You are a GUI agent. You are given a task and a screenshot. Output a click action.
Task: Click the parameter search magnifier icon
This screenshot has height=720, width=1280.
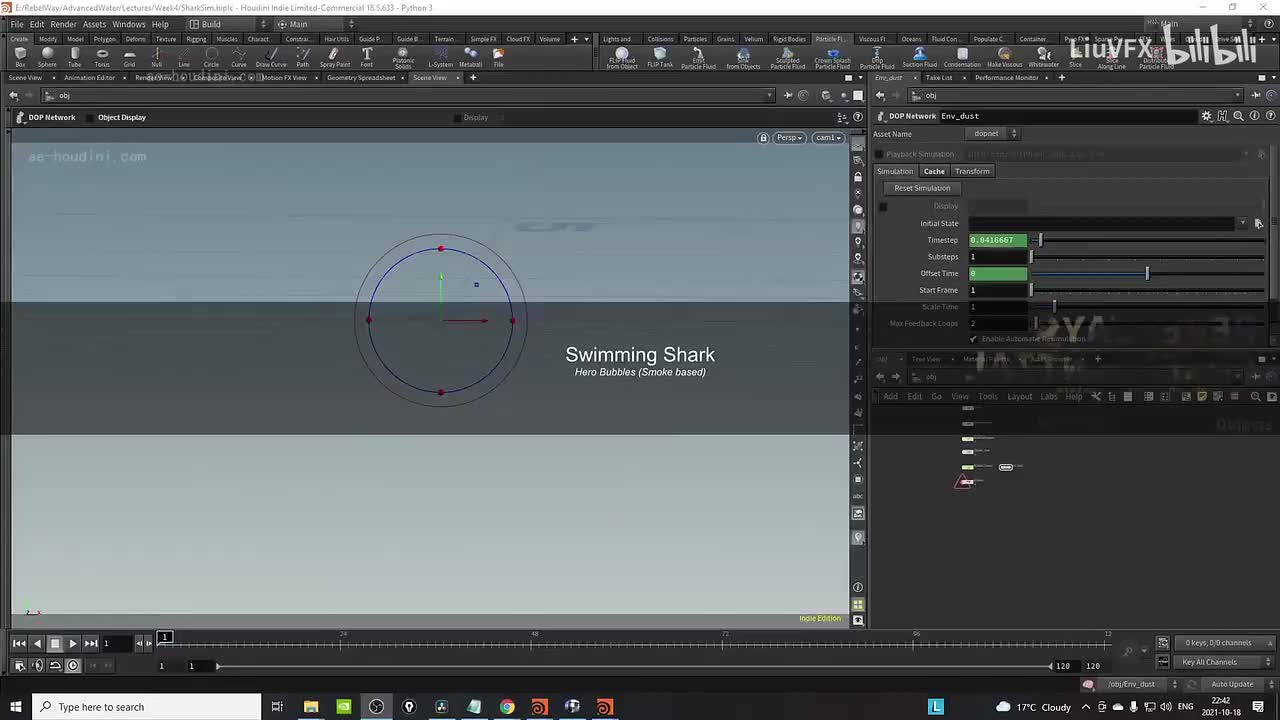pos(1238,116)
